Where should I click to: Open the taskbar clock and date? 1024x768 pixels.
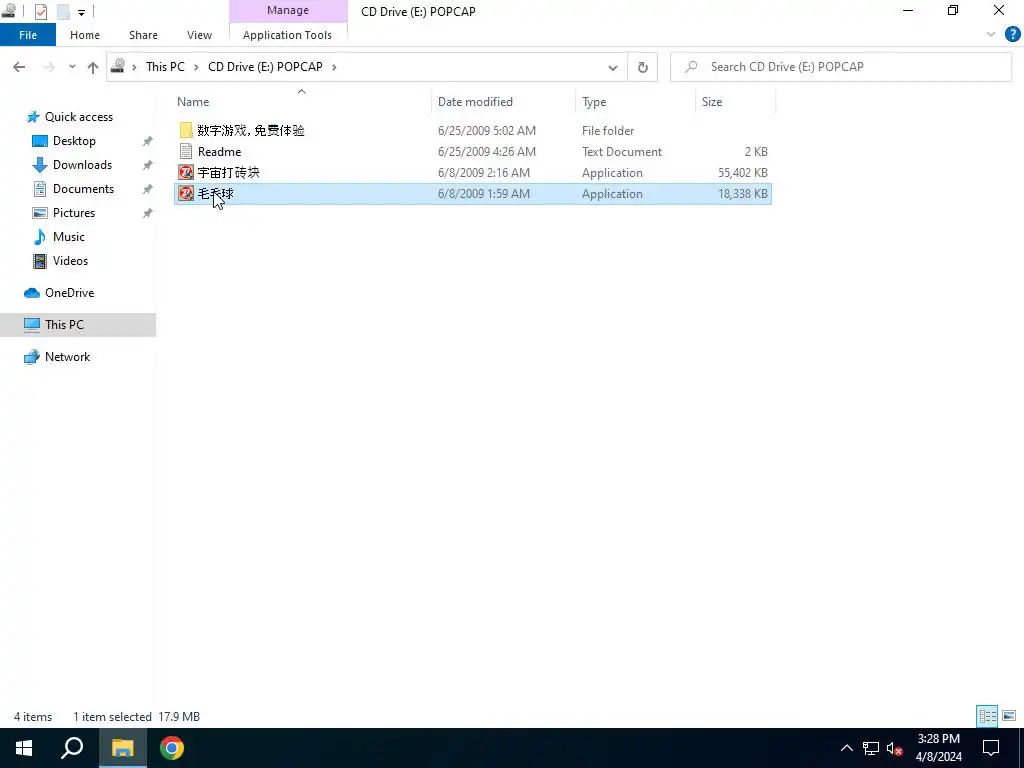tap(938, 748)
